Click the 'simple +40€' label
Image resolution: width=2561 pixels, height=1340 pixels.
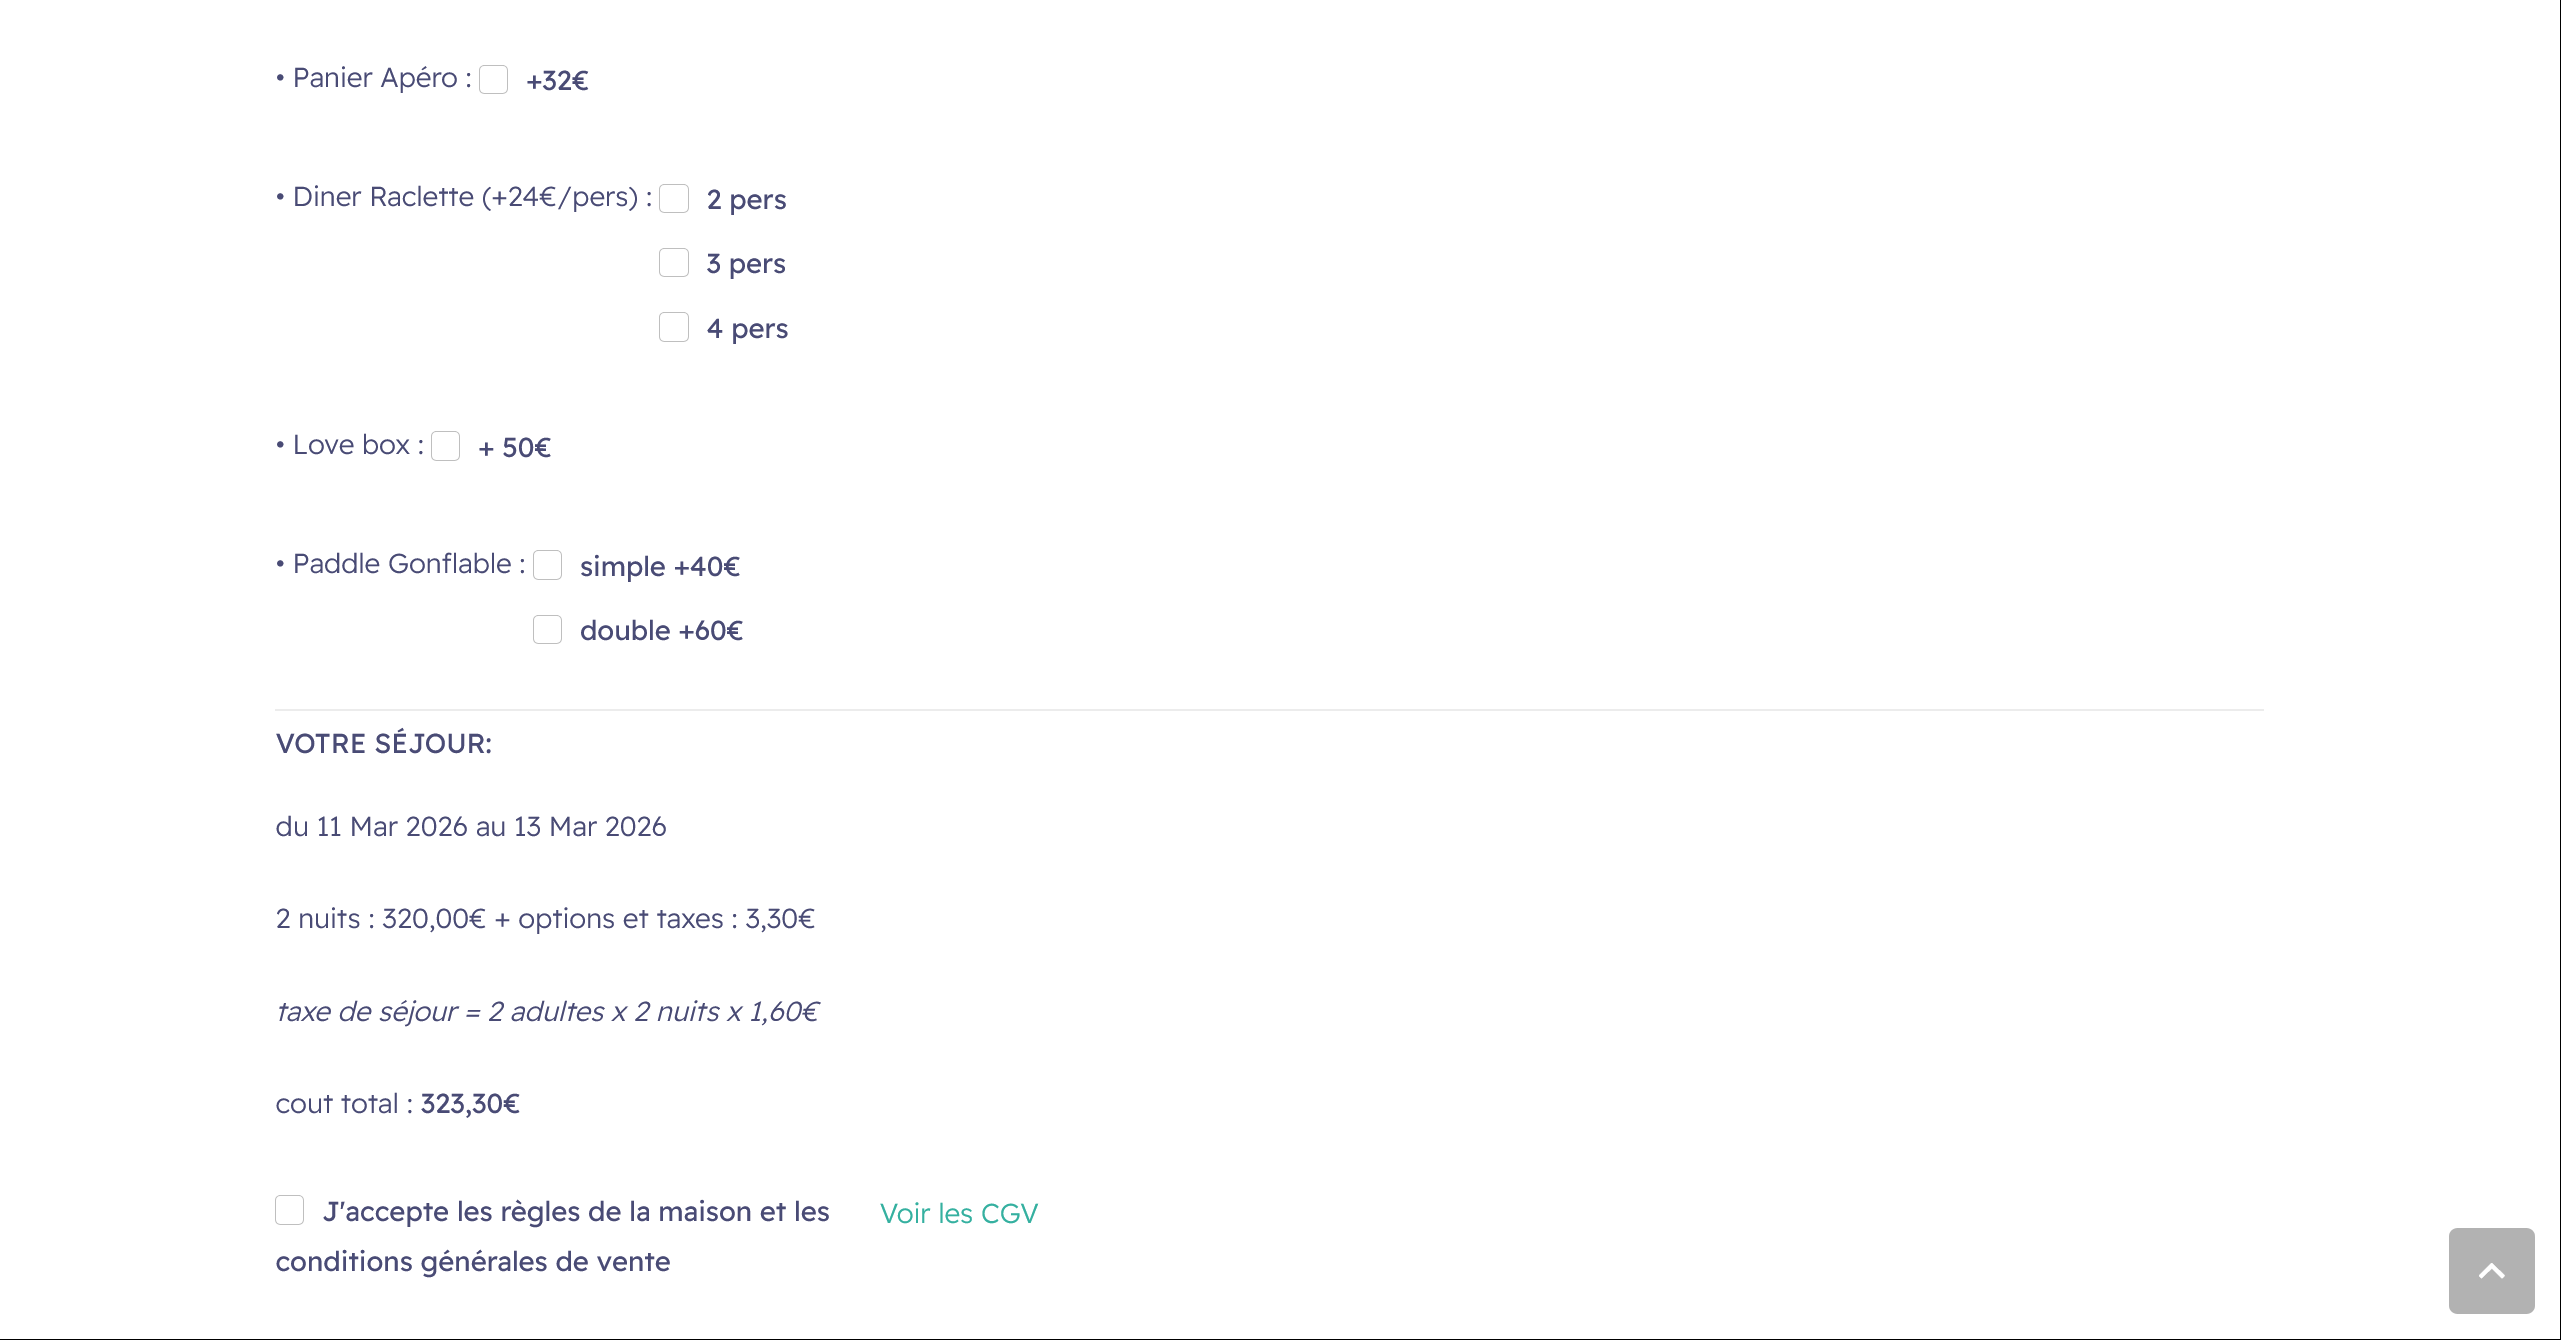659,567
